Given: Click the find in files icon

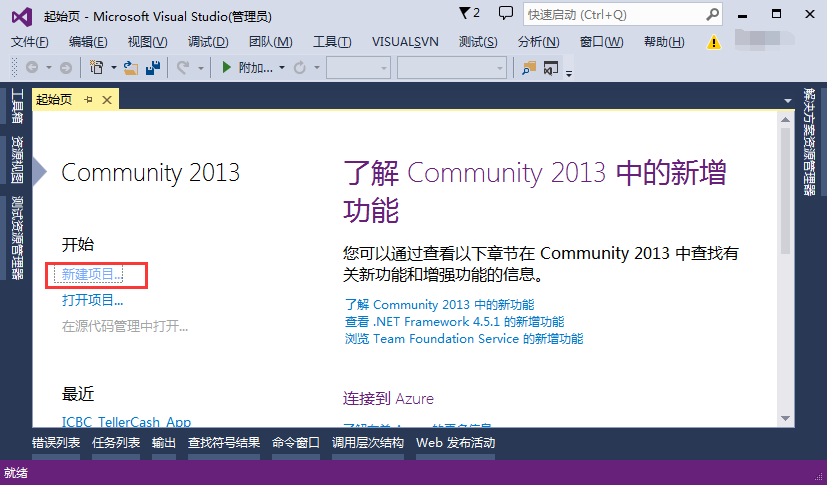Looking at the screenshot, I should 528,67.
